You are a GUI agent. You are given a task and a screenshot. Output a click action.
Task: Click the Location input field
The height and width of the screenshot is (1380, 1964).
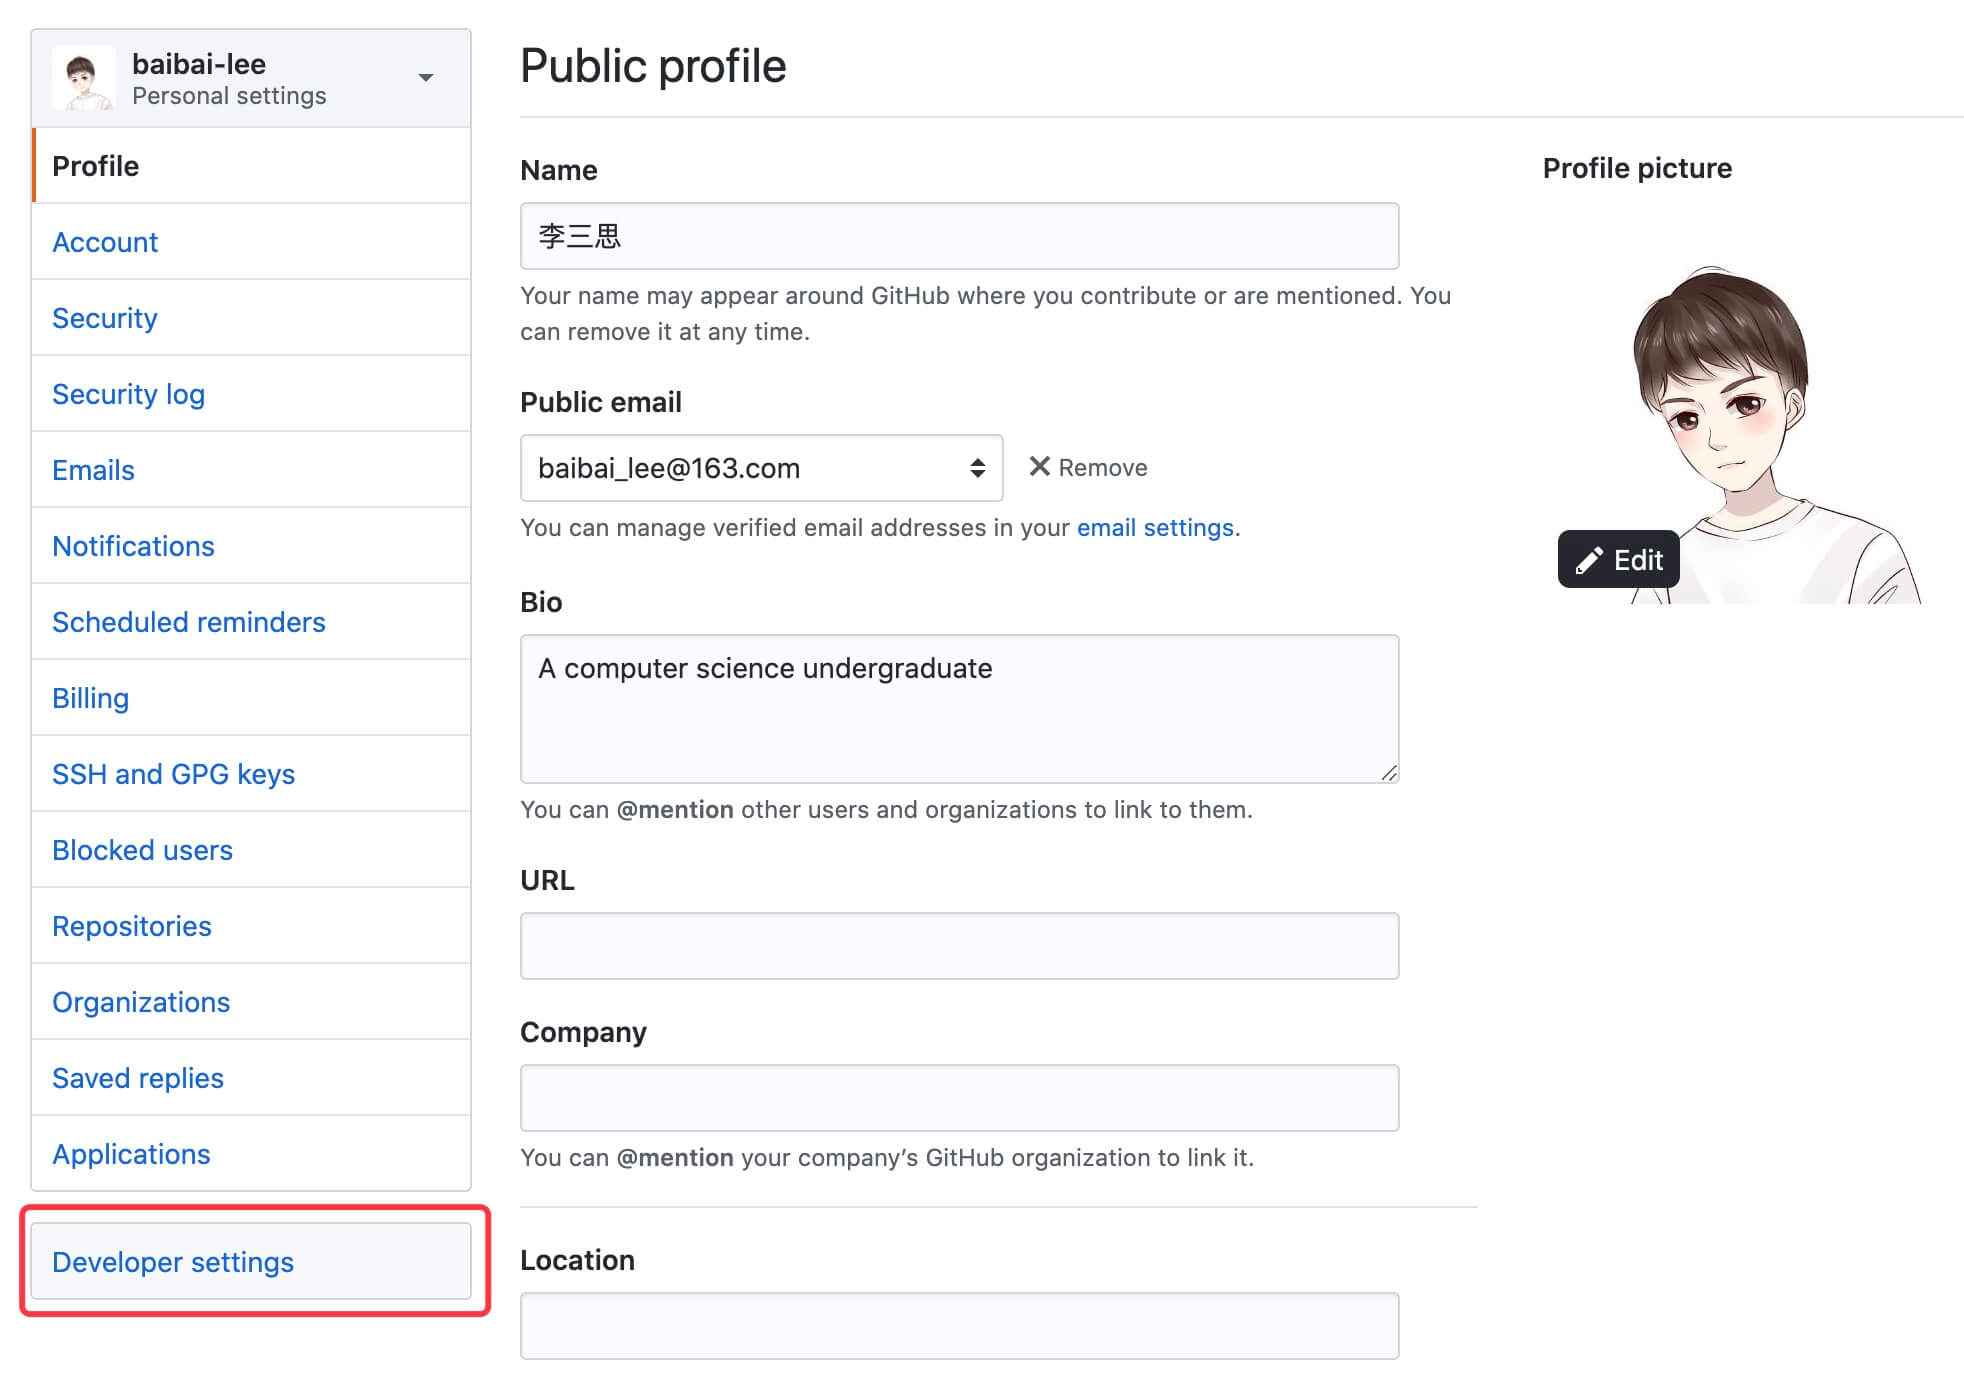click(x=959, y=1326)
